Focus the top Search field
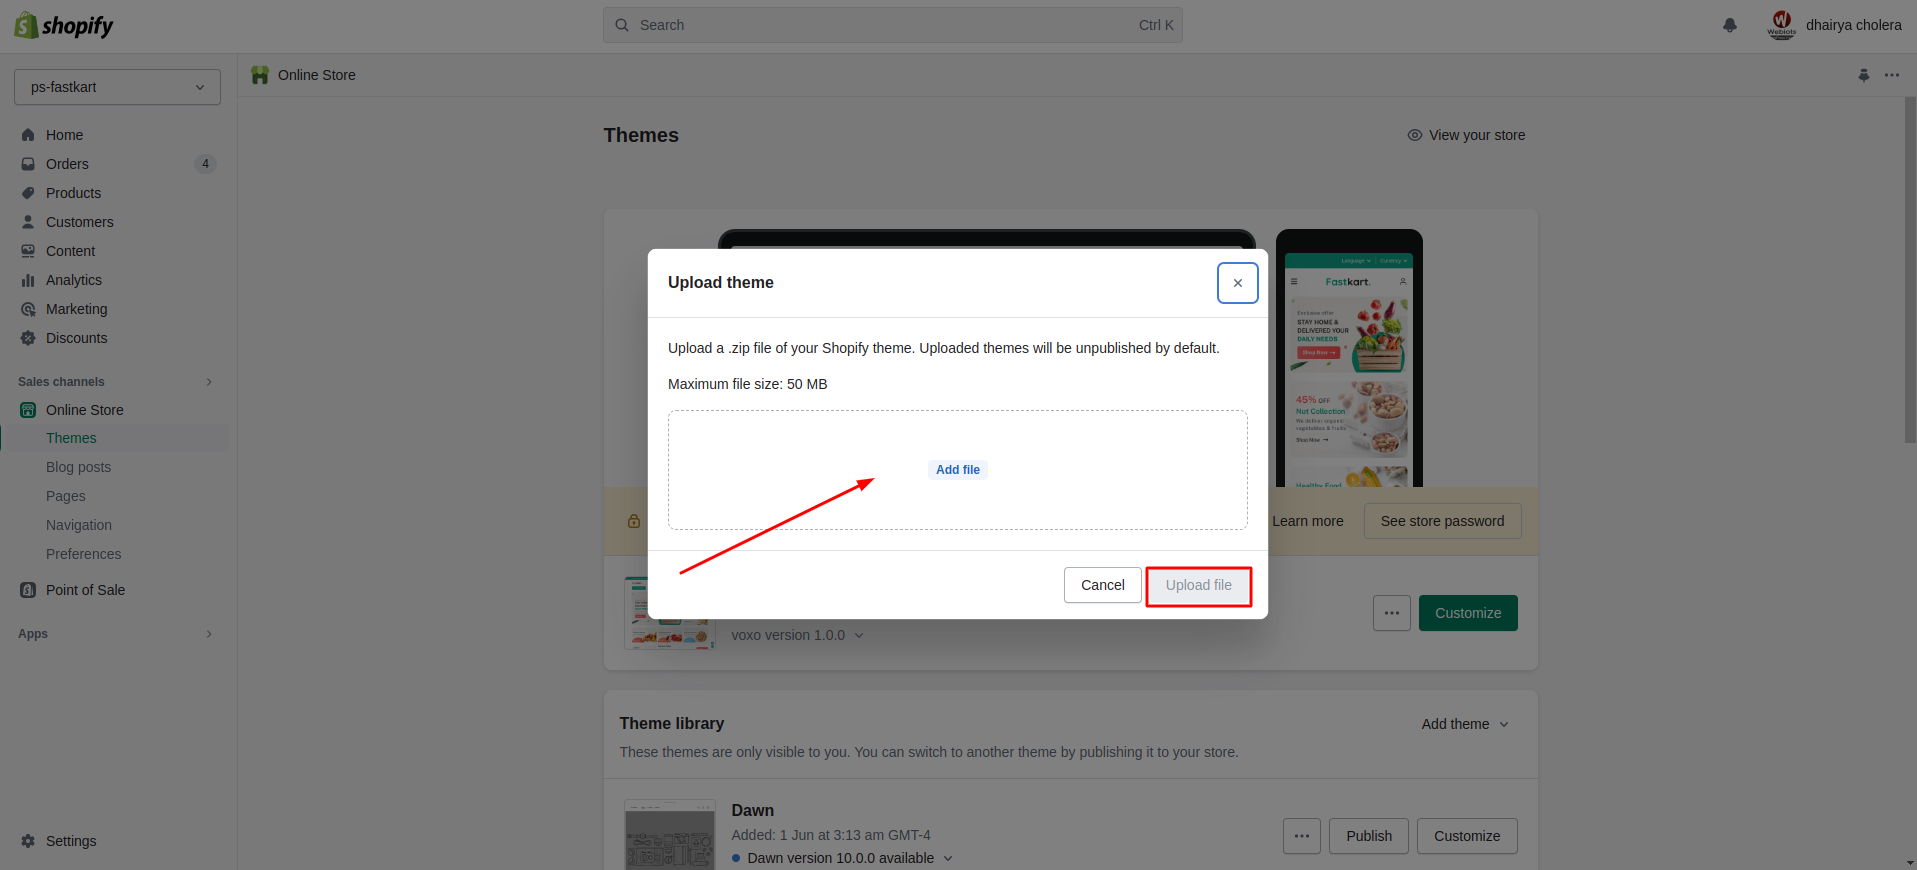 tap(892, 25)
